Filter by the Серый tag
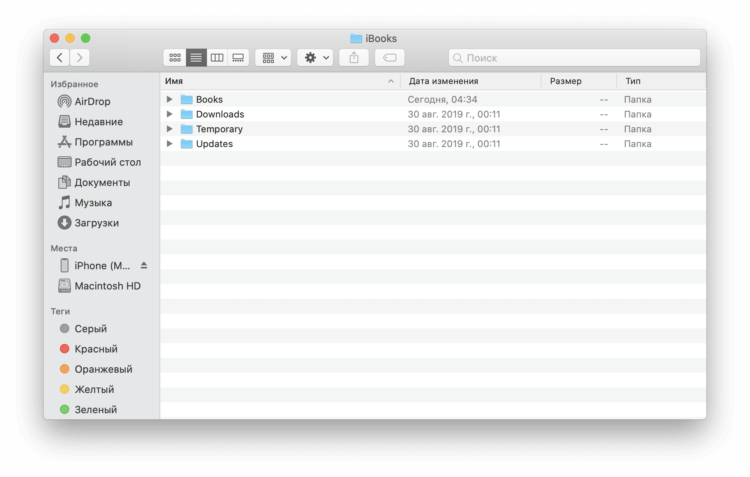 pos(83,329)
